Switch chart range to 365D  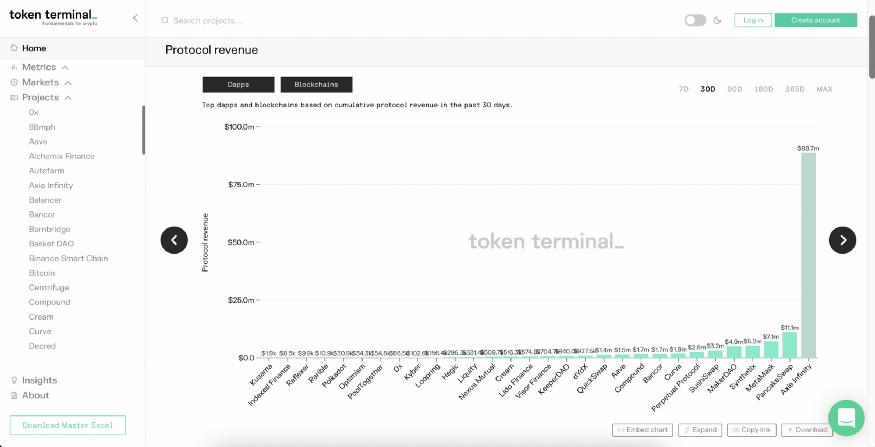795,89
